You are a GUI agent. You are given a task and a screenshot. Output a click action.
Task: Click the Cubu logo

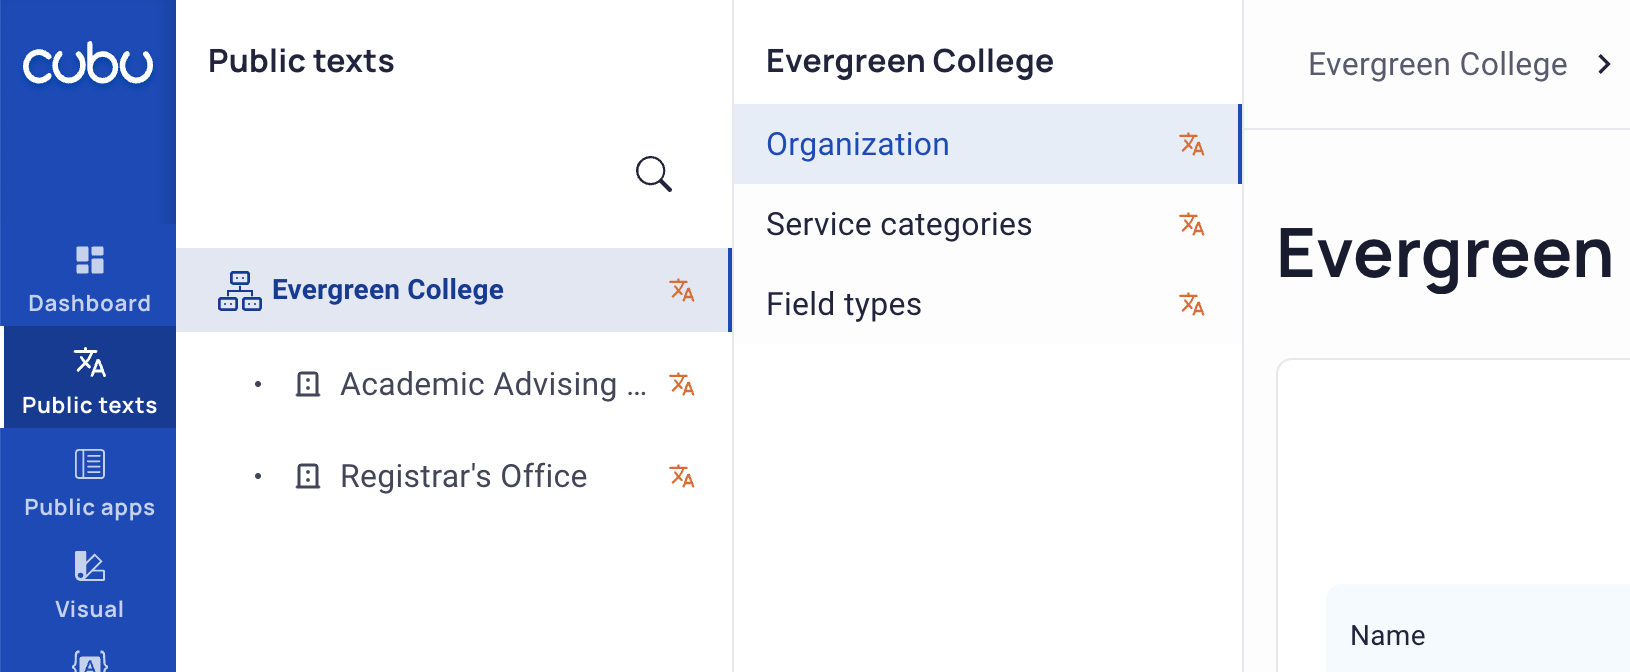[88, 63]
